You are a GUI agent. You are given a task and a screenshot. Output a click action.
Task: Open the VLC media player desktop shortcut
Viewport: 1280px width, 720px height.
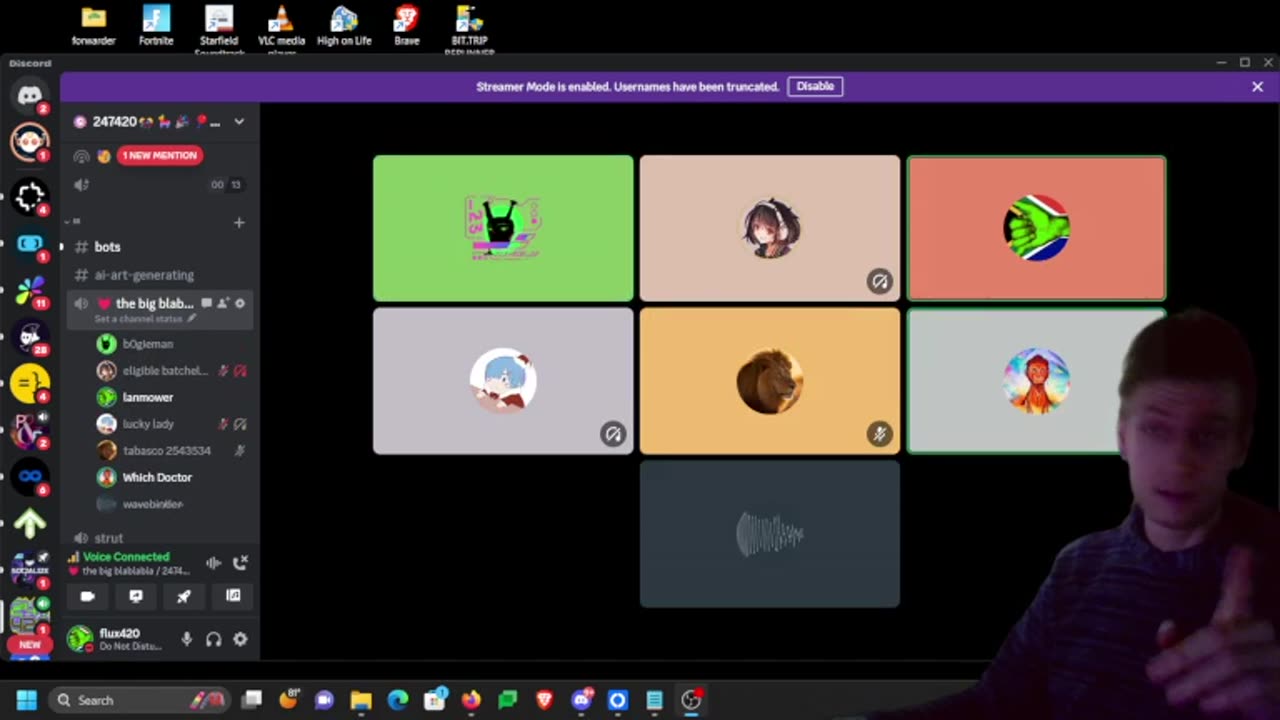281,27
